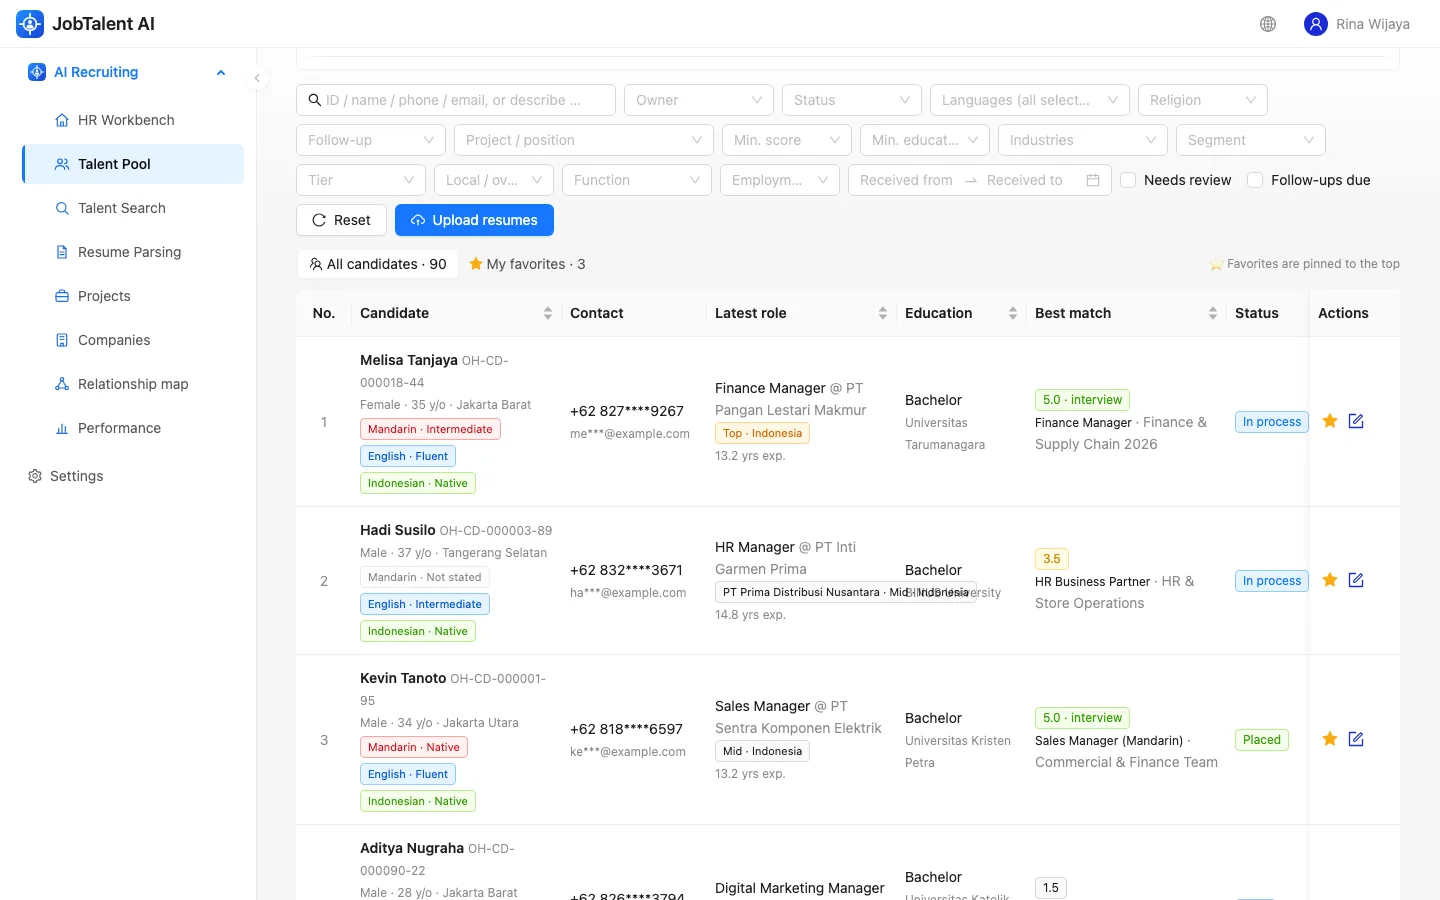This screenshot has height=900, width=1440.
Task: Switch to My favorites tab
Action: [x=526, y=264]
